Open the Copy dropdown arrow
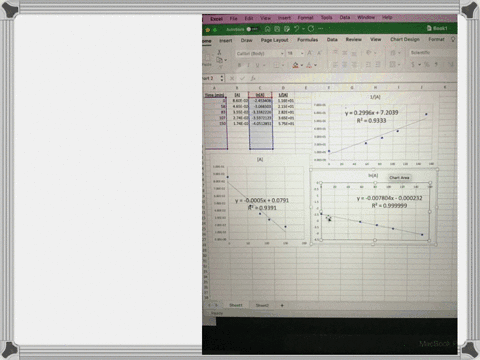 (x=226, y=60)
